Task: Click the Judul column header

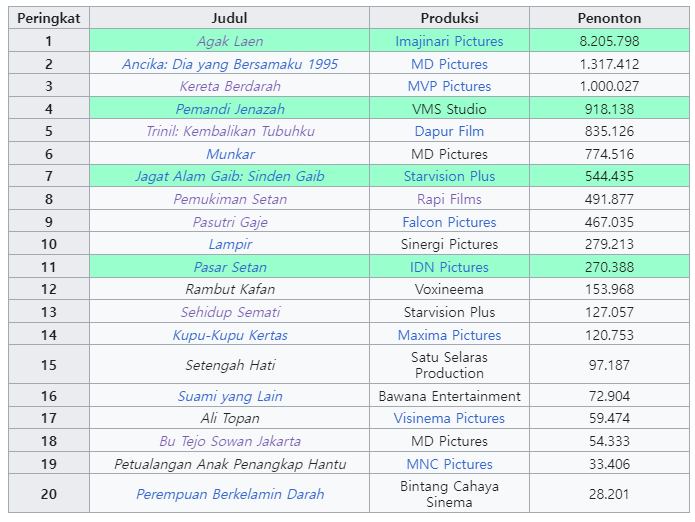Action: (229, 18)
